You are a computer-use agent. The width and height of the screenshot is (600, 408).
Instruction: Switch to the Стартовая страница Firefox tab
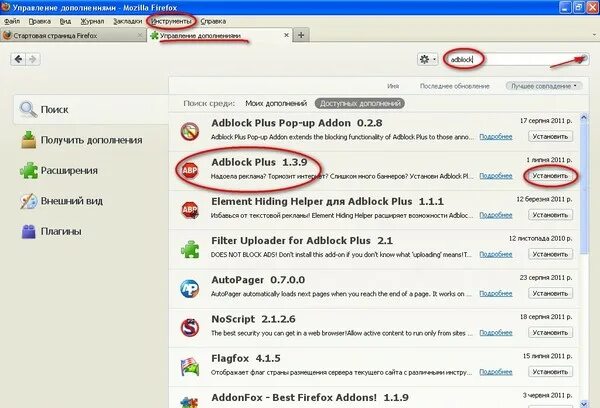(x=73, y=35)
